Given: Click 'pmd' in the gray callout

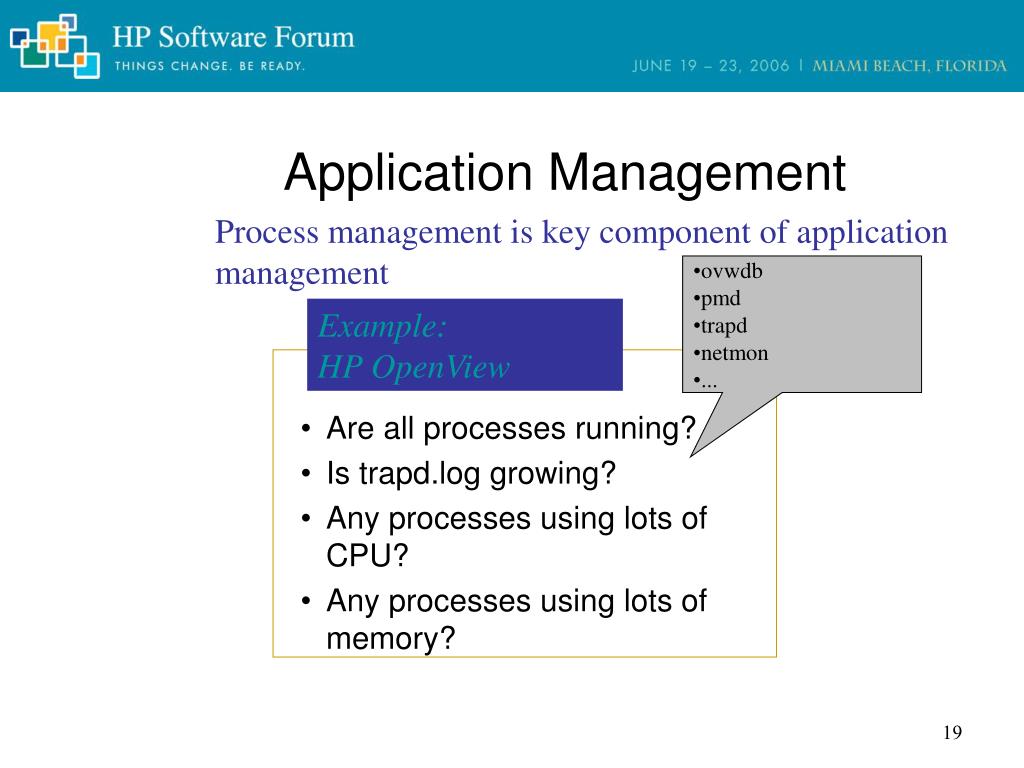Looking at the screenshot, I should coord(720,298).
